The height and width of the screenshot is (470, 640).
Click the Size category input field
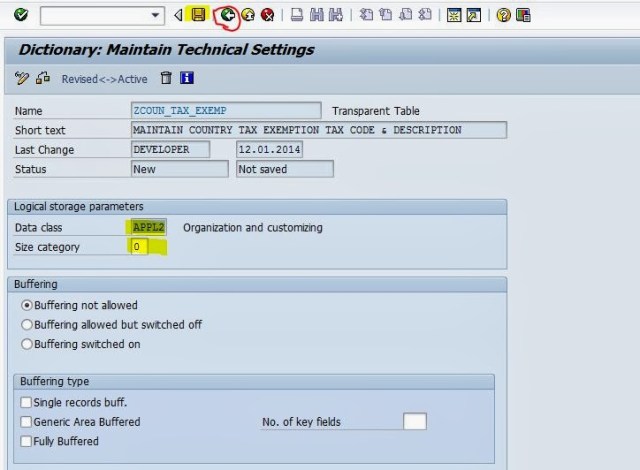(x=139, y=247)
